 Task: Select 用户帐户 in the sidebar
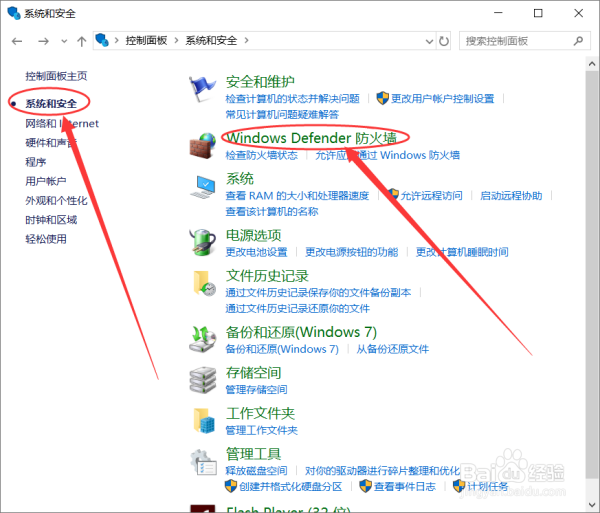tap(46, 181)
